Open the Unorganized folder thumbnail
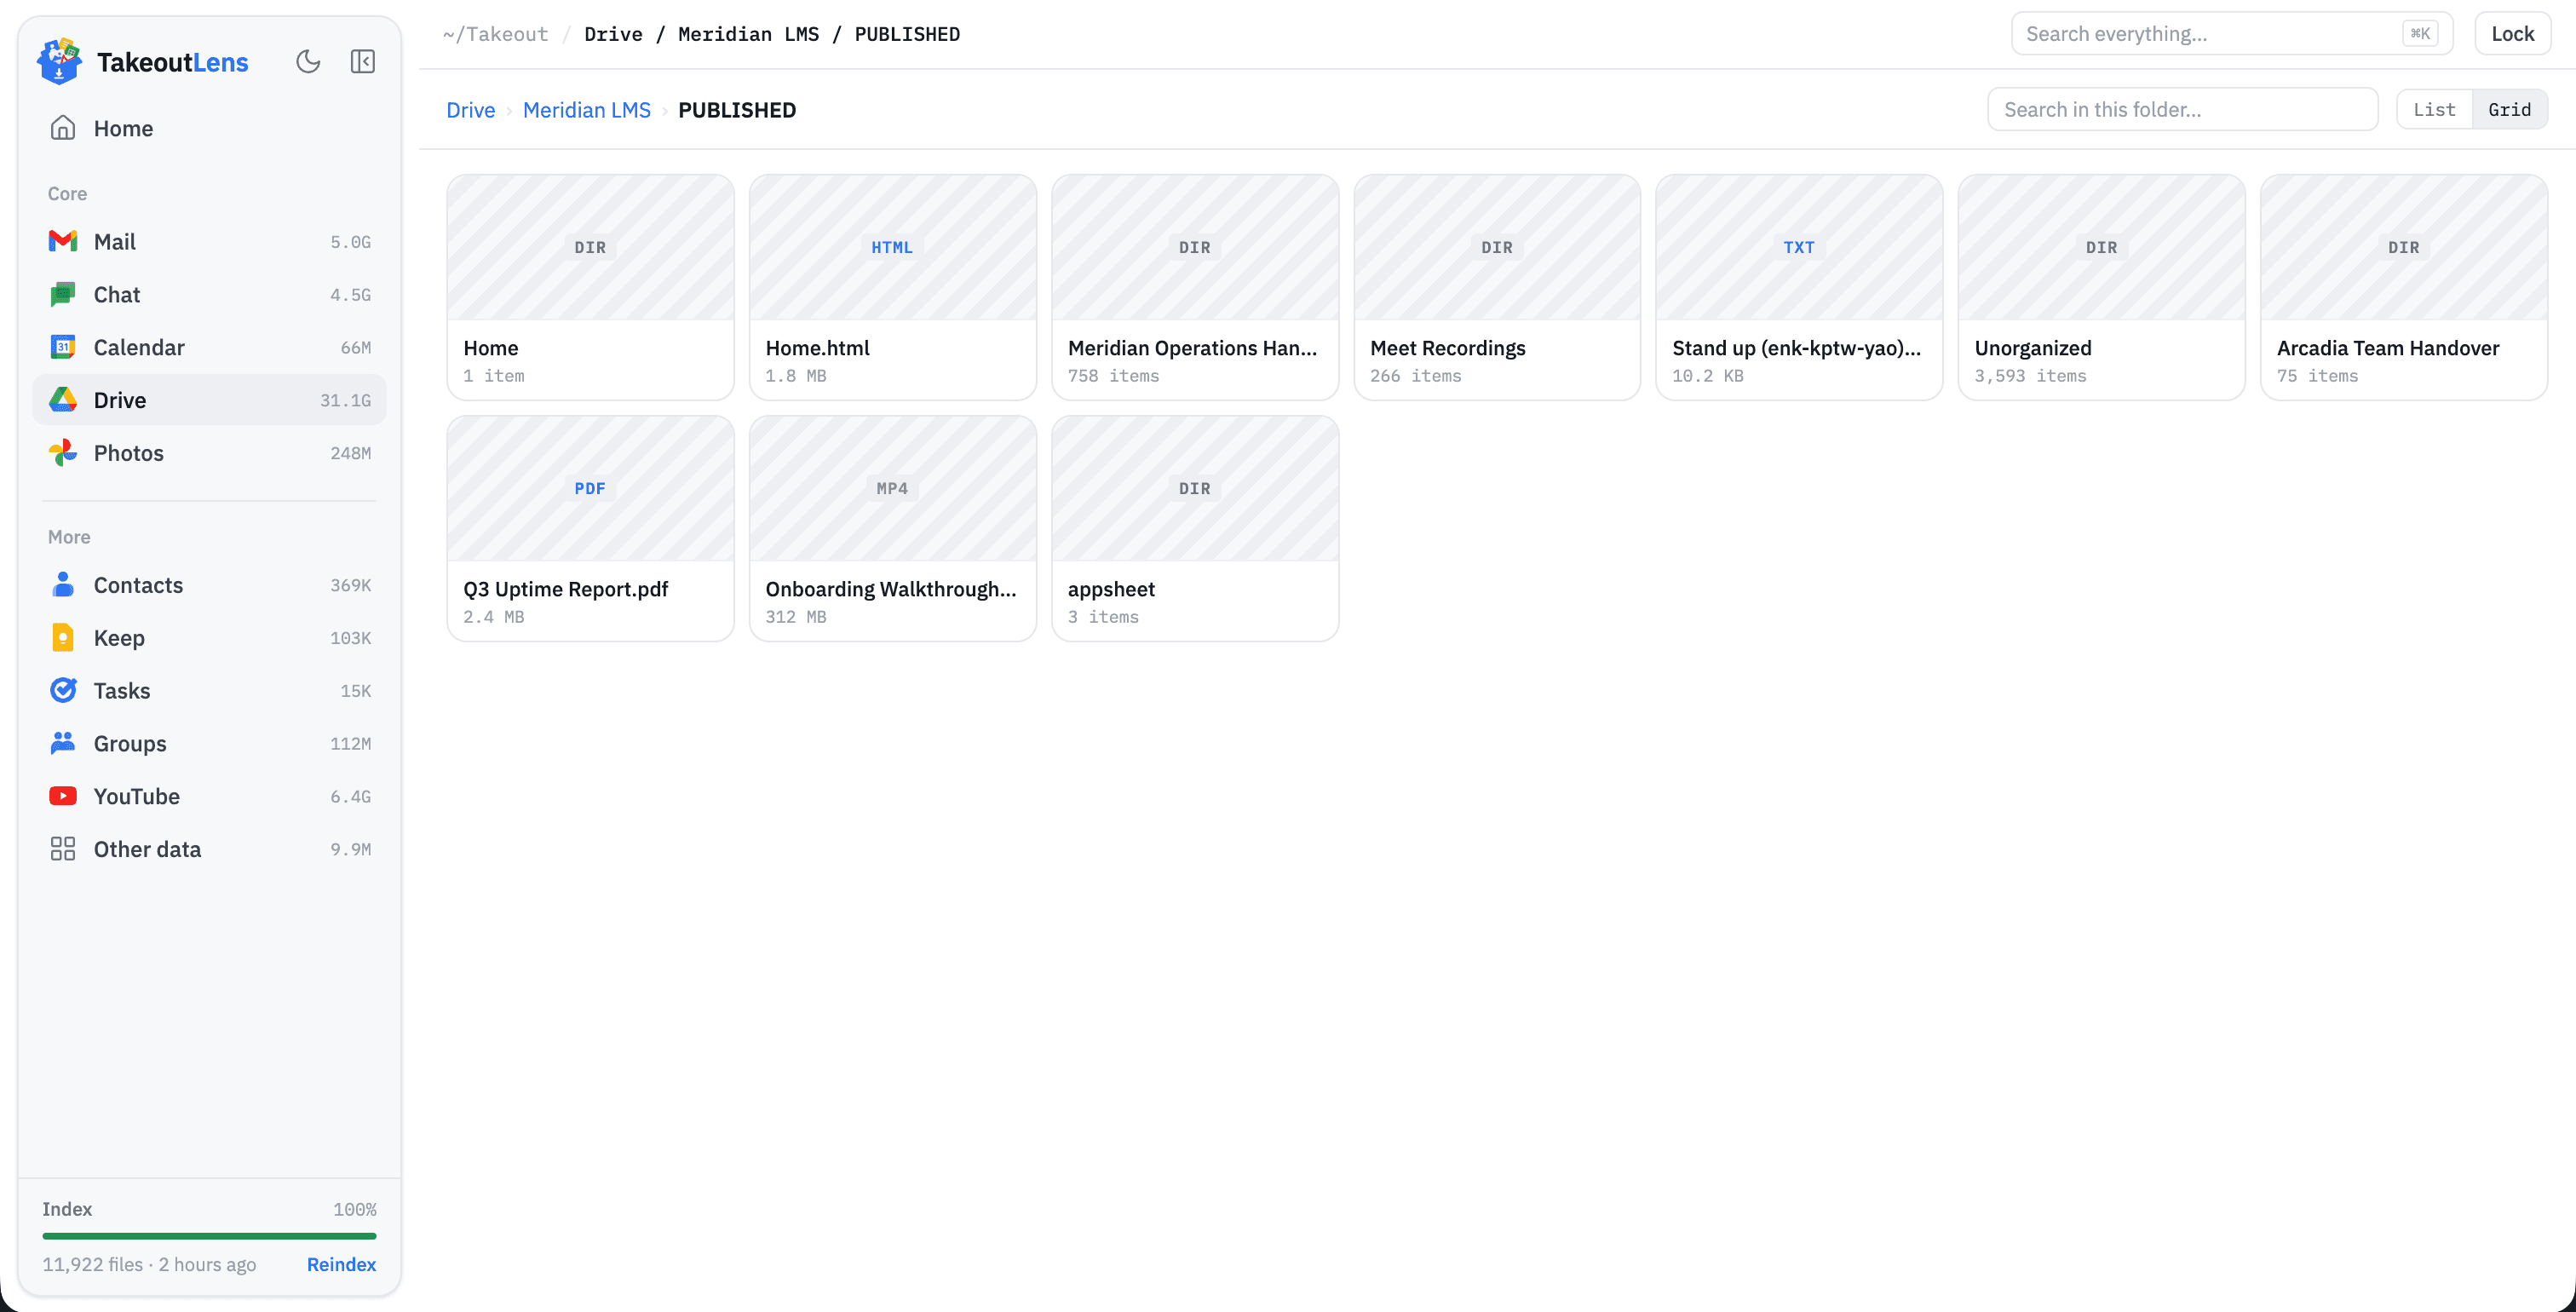This screenshot has width=2576, height=1312. [2101, 248]
